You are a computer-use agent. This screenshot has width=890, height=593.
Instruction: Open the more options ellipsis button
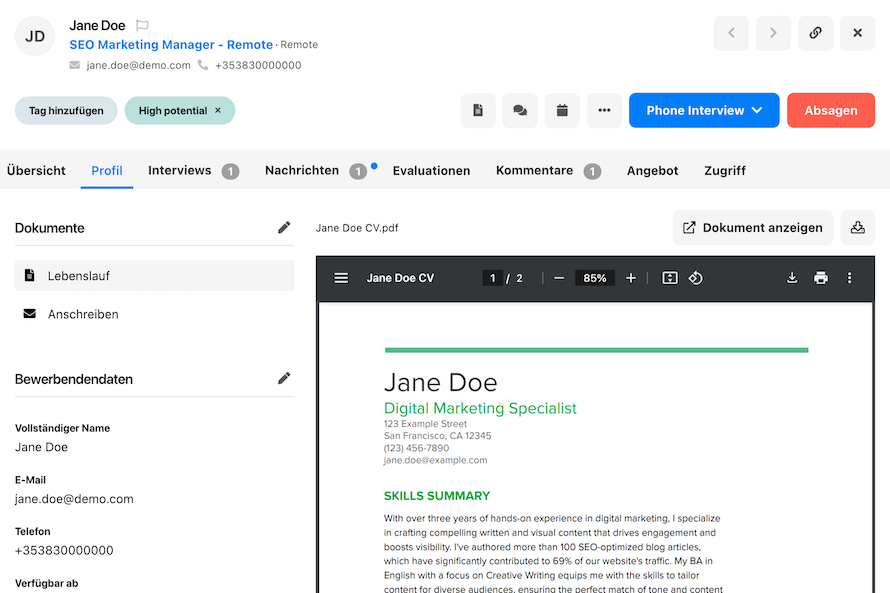604,110
